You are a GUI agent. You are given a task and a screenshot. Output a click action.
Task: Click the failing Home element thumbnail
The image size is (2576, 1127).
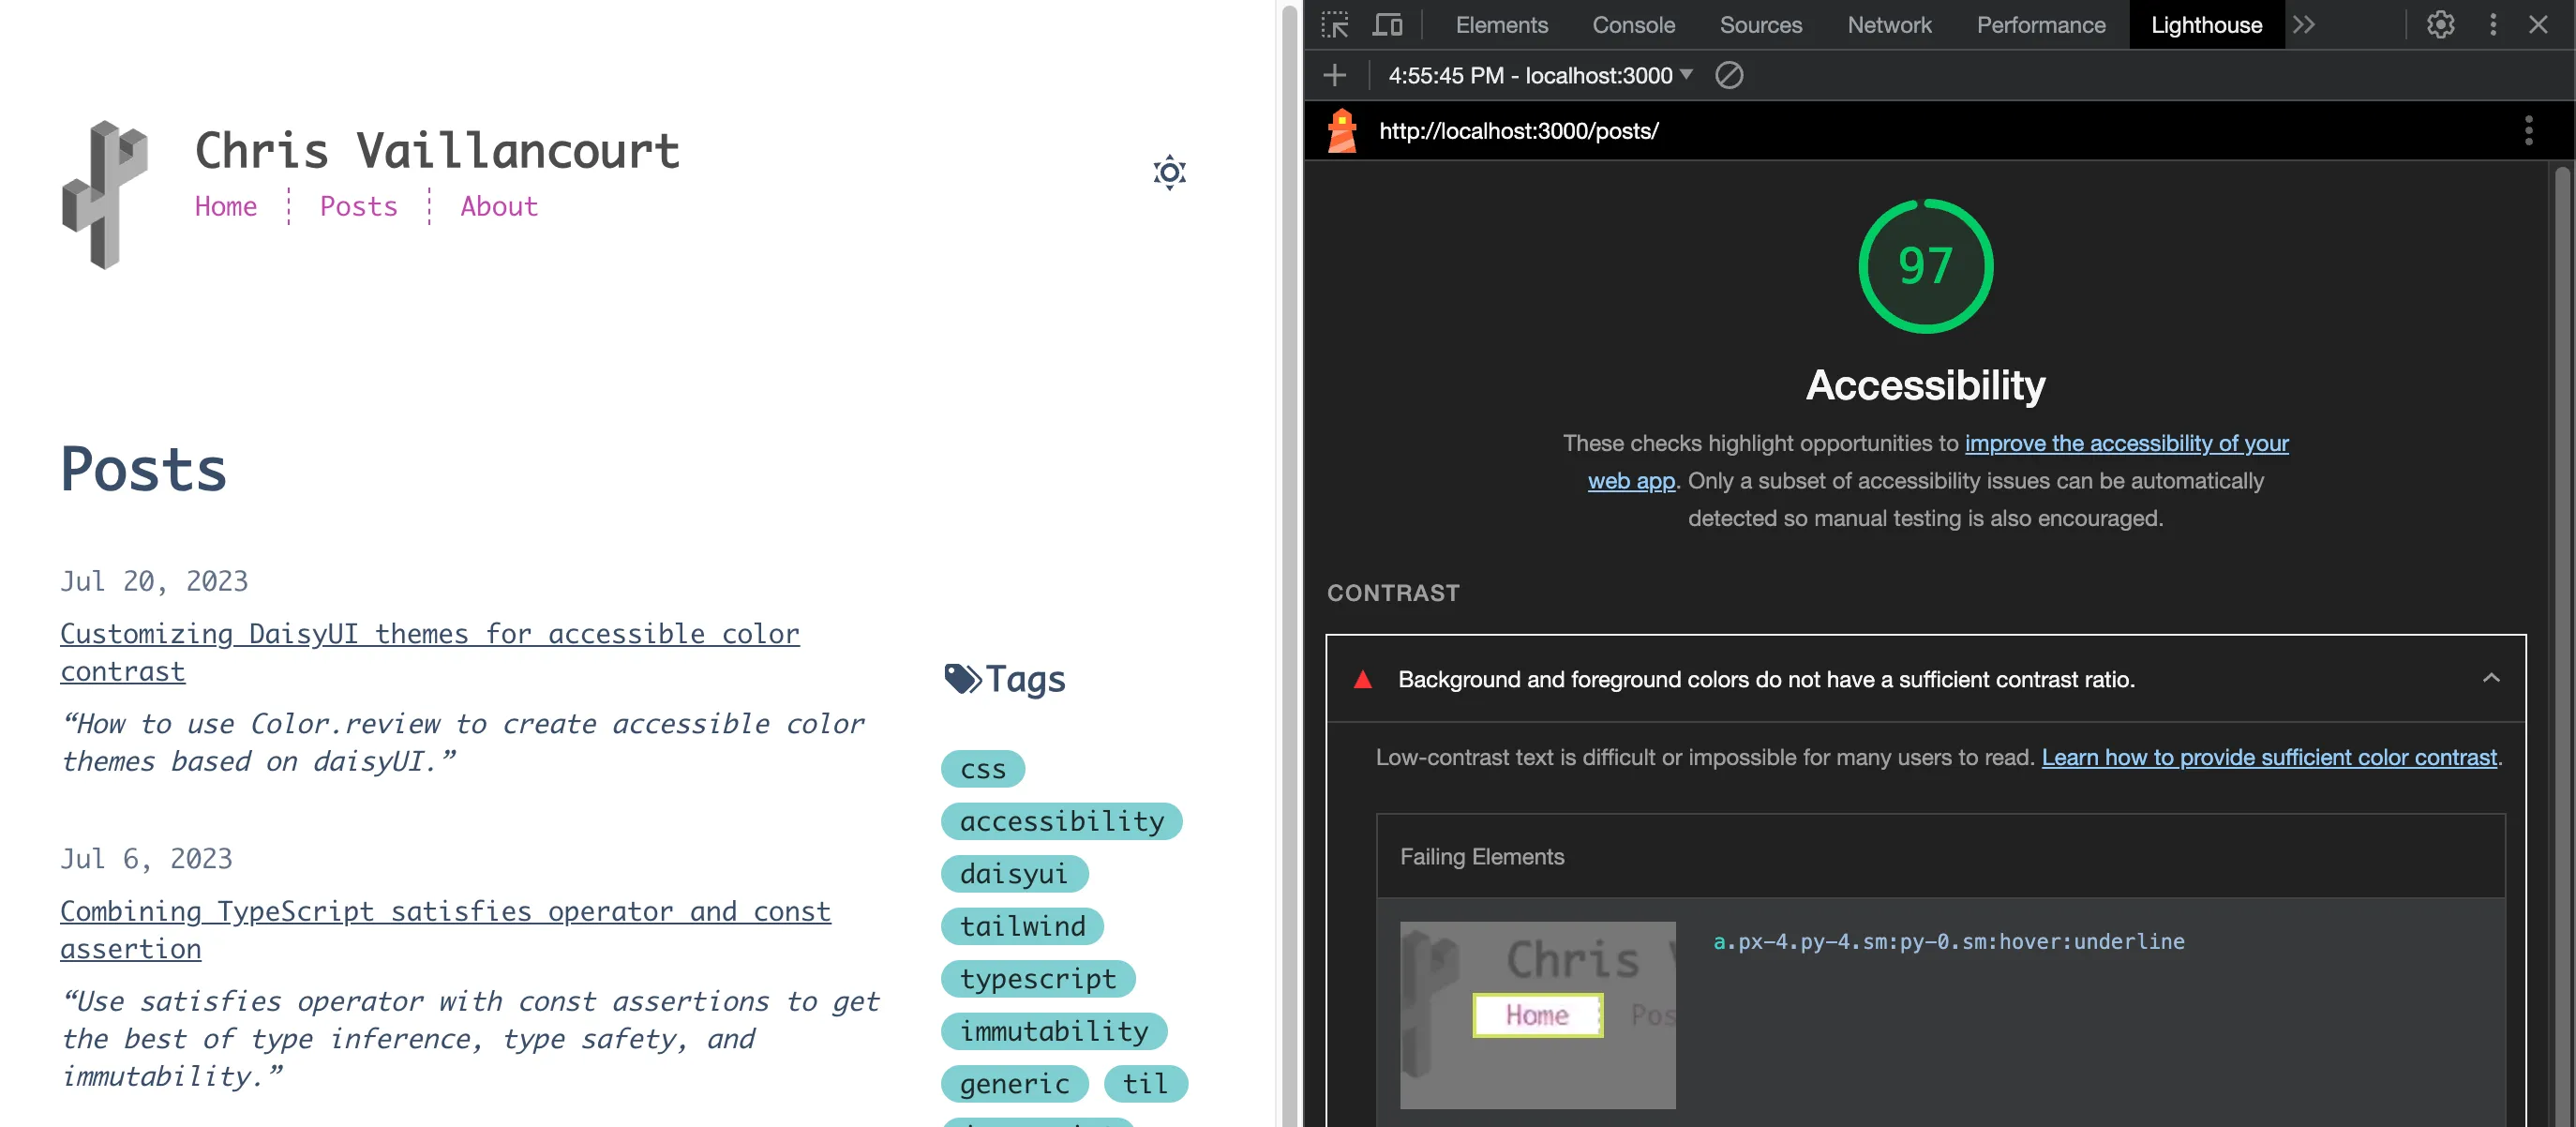[x=1537, y=1014]
